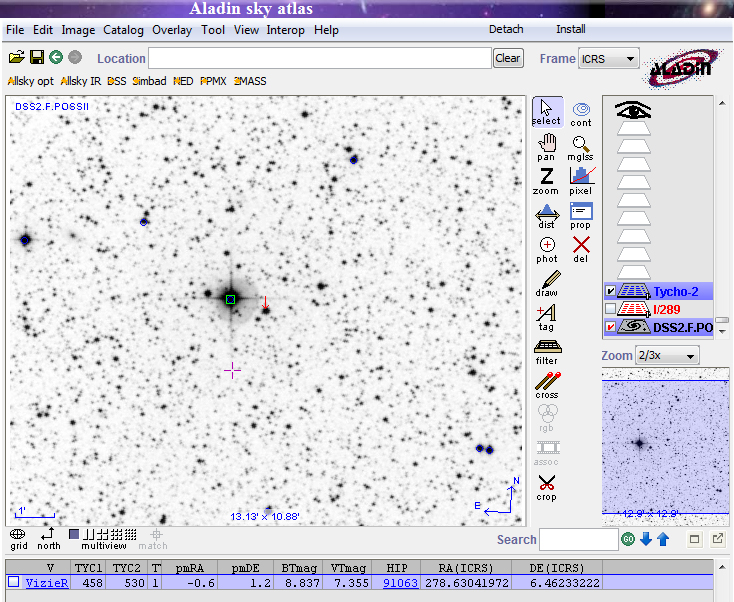Image resolution: width=734 pixels, height=602 pixels.
Task: Toggle the eye visibility icon above stack
Action: [x=633, y=110]
